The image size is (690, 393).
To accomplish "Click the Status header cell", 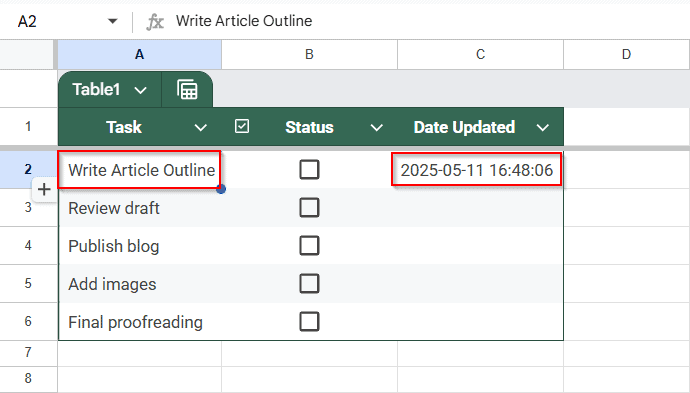I will [309, 127].
